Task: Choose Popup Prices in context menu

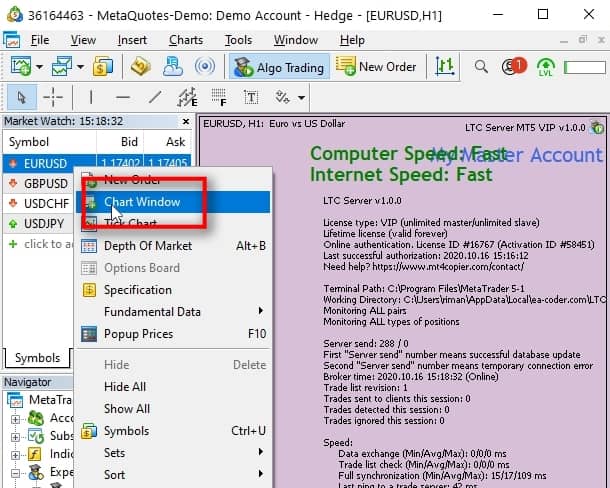Action: (x=173, y=334)
